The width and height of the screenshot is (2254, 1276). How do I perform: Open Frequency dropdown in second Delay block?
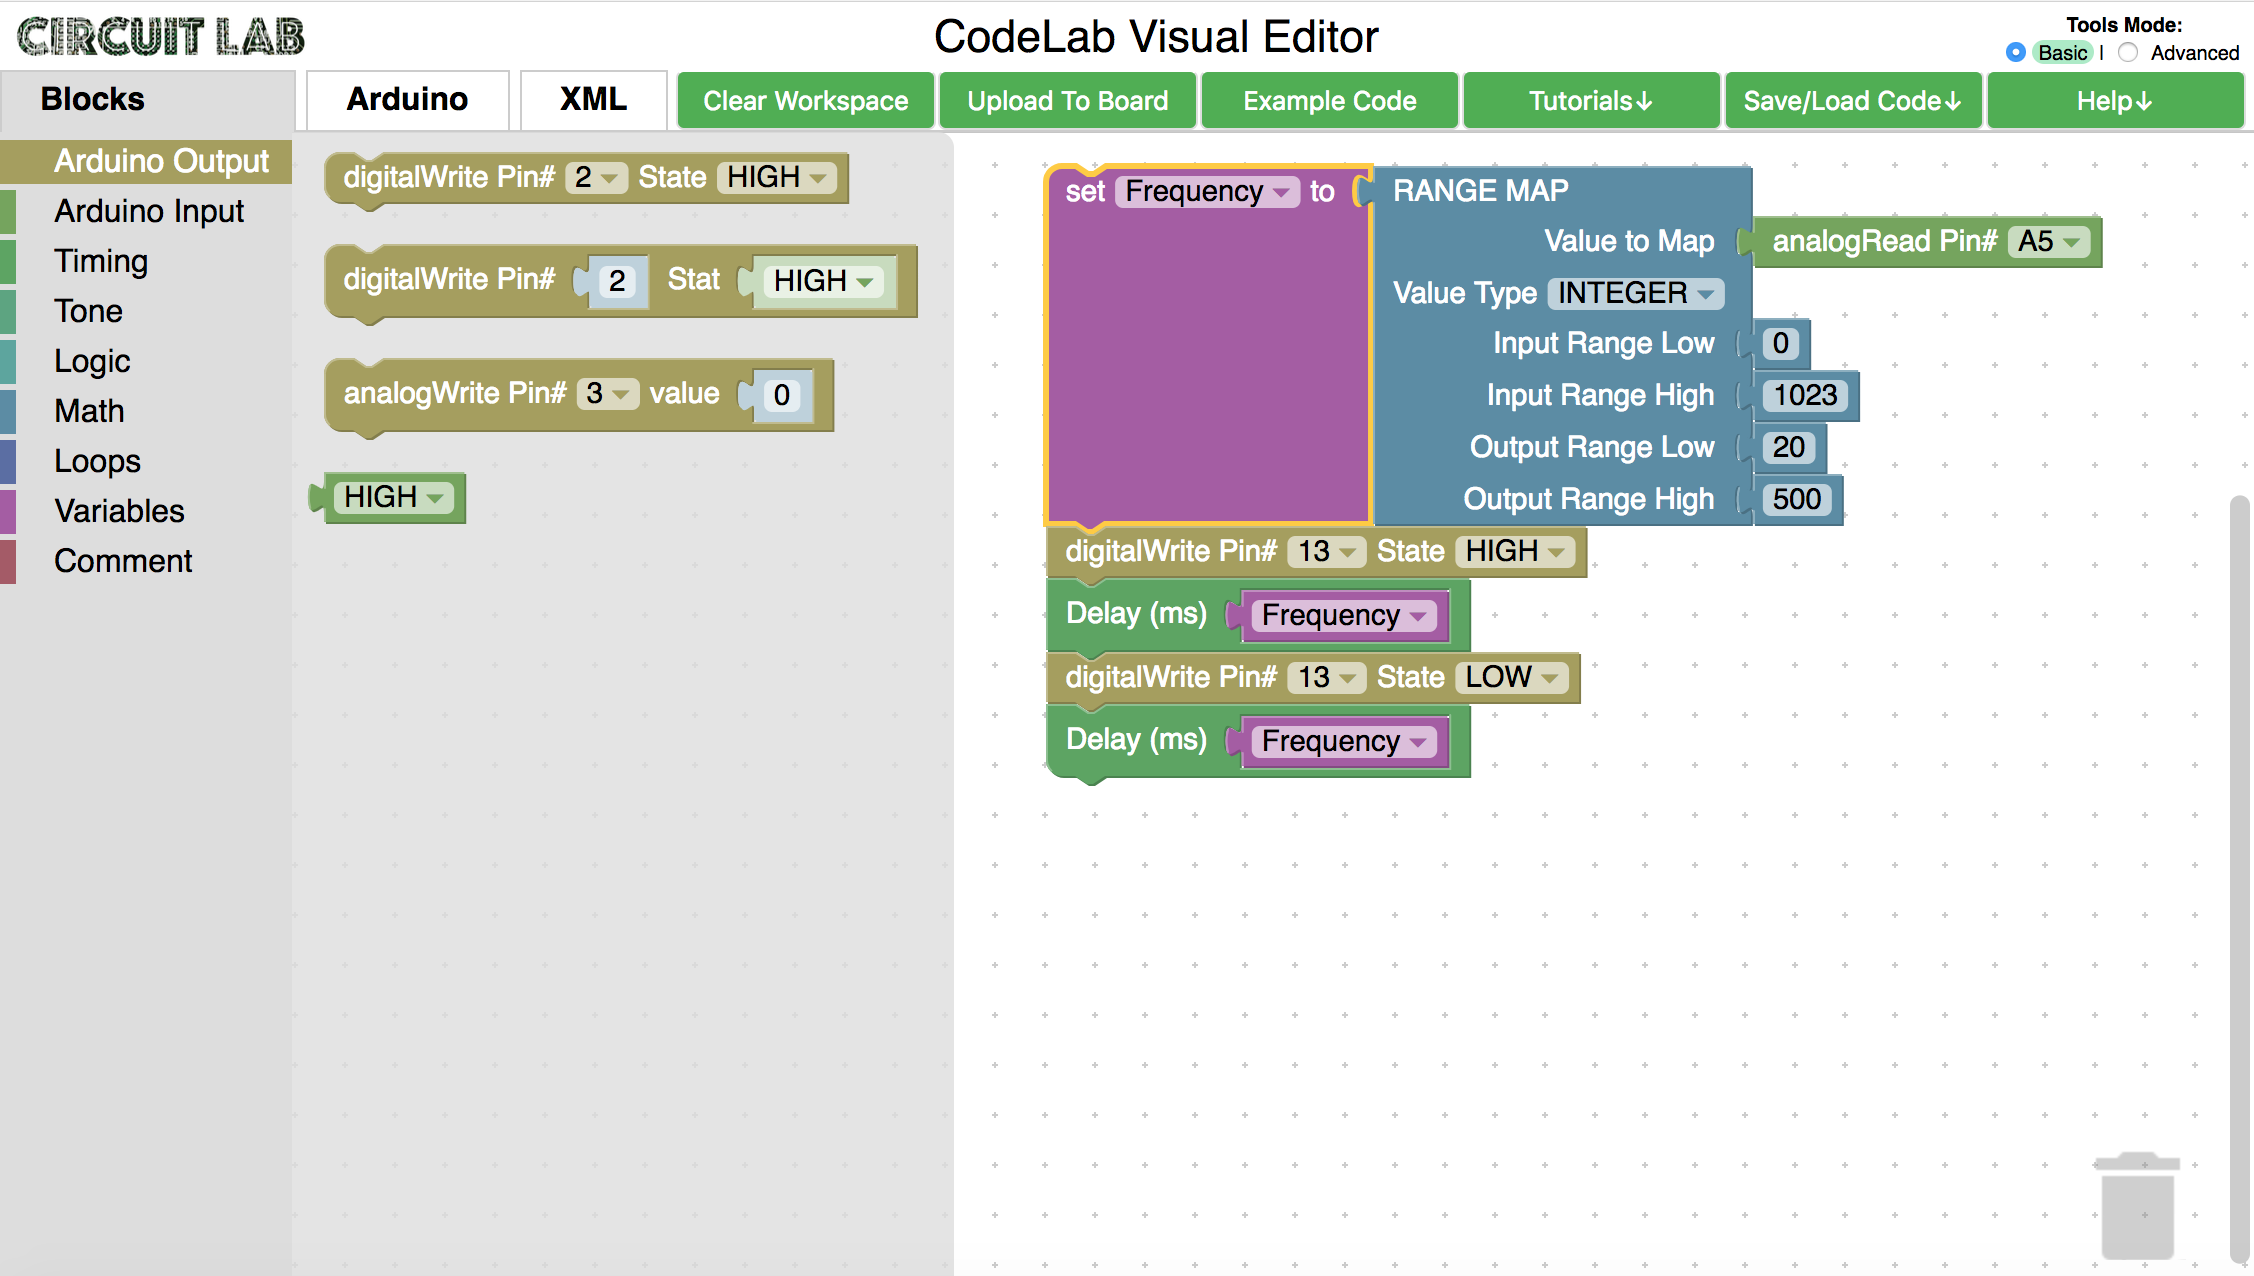[1344, 741]
